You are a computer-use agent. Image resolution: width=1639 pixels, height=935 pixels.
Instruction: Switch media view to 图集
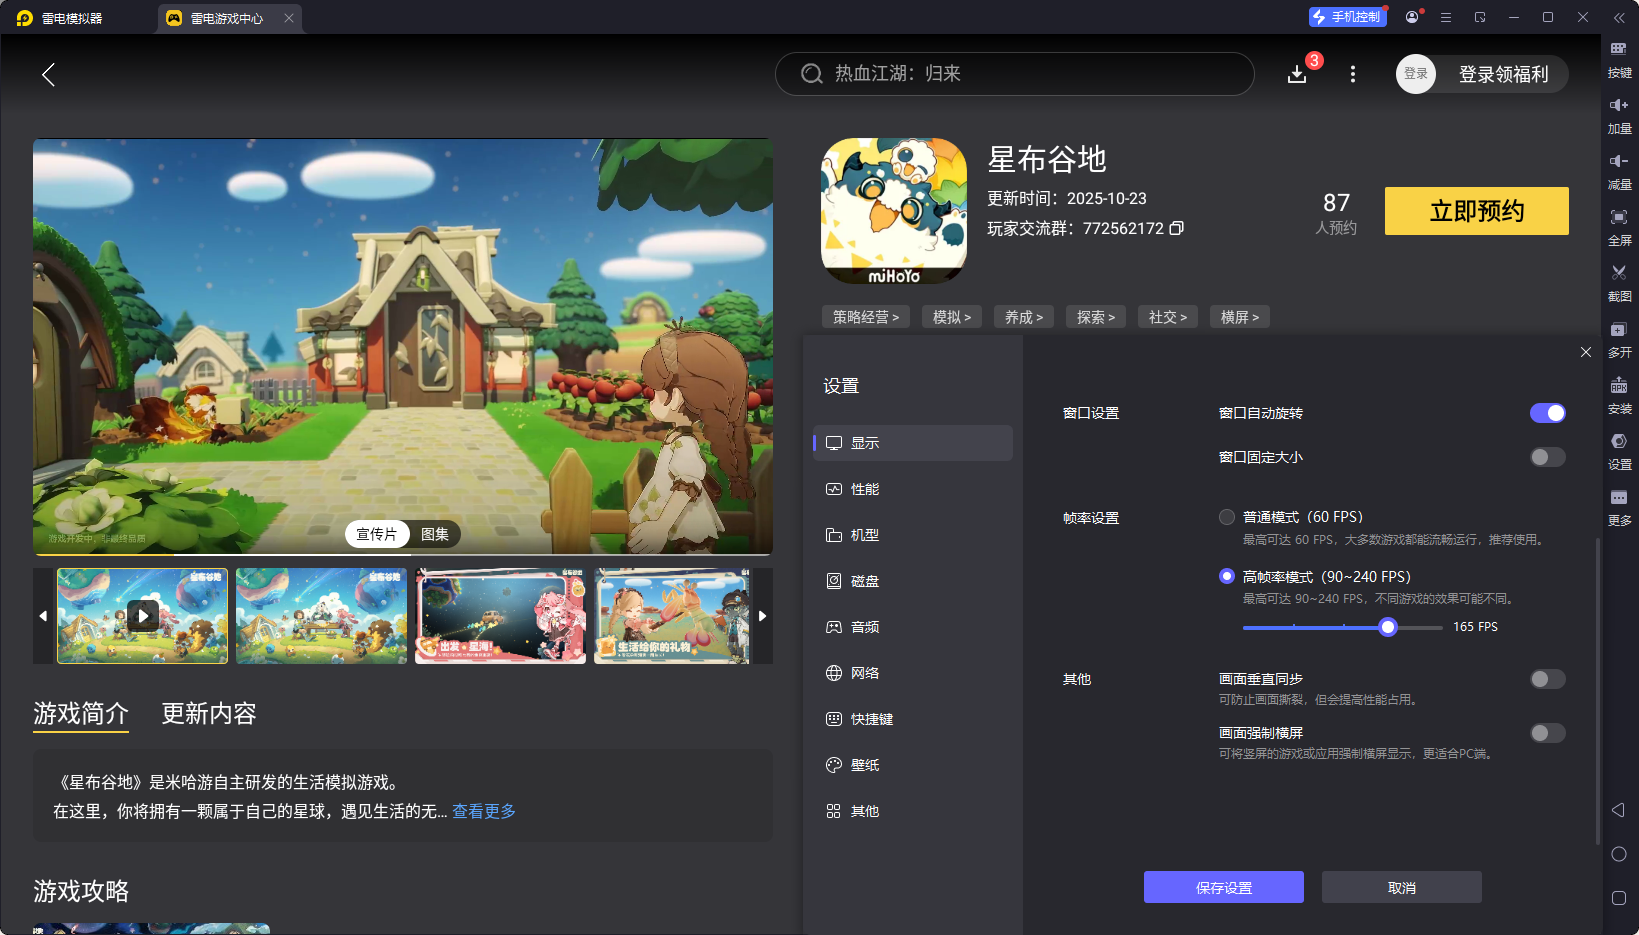[x=435, y=534]
